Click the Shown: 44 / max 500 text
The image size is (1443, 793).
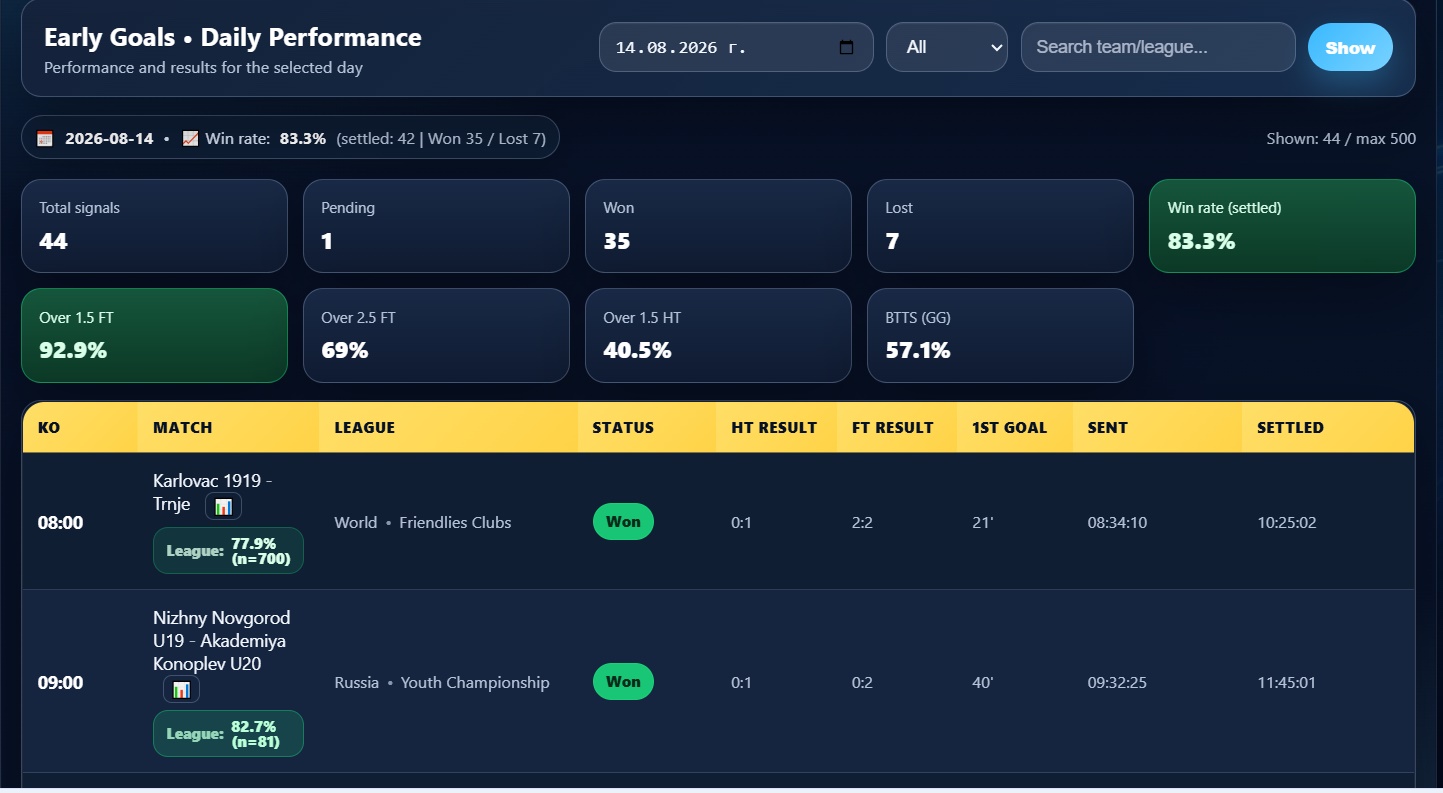[x=1341, y=138]
